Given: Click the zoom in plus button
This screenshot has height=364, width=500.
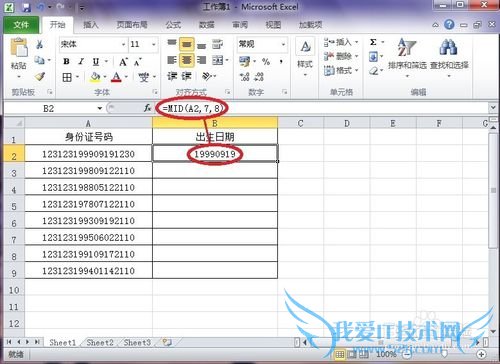Looking at the screenshot, I should (x=481, y=354).
